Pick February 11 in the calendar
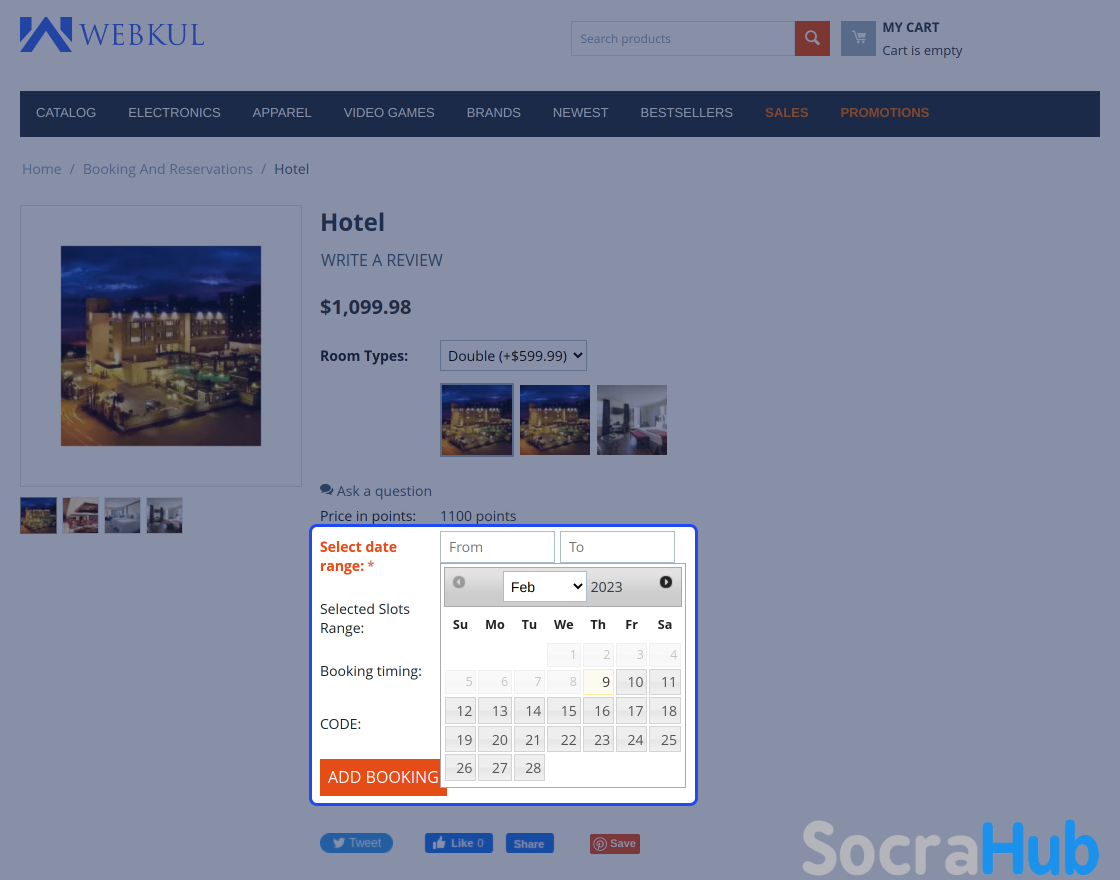This screenshot has width=1120, height=880. click(x=665, y=682)
